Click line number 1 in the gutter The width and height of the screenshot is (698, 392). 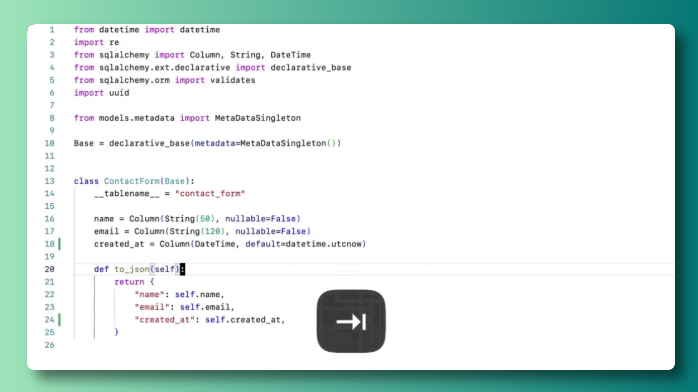52,30
